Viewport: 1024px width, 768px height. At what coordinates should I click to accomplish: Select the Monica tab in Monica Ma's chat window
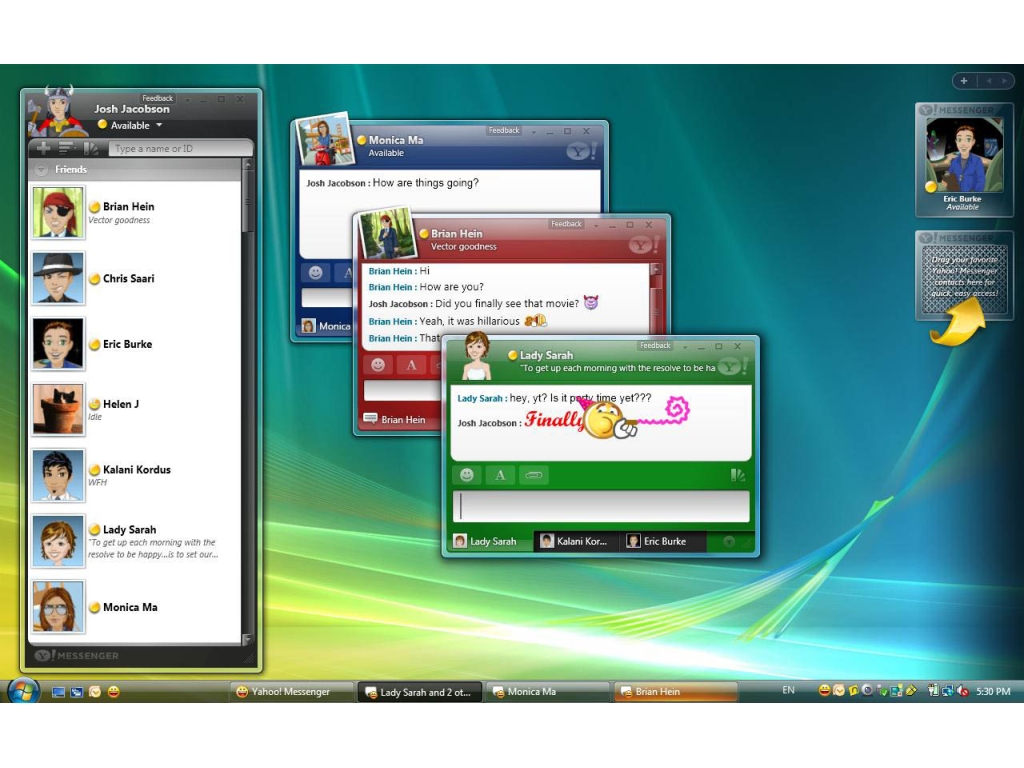click(x=327, y=326)
